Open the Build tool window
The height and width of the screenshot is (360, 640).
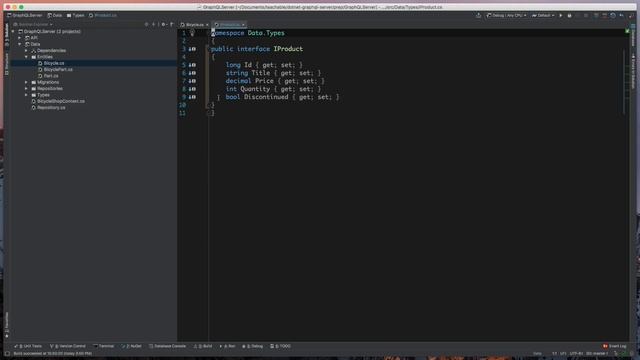(x=203, y=346)
